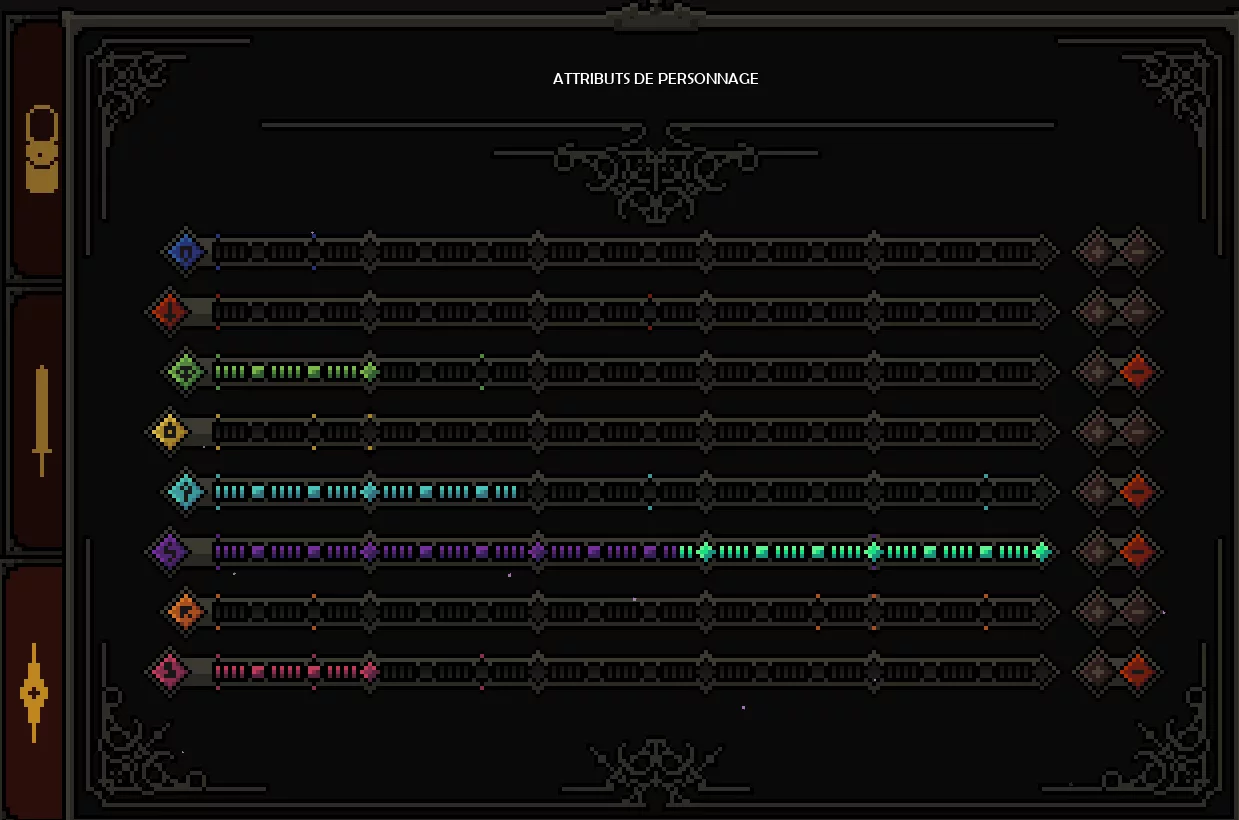This screenshot has height=820, width=1239.
Task: Open the backpack inventory tab in sidebar
Action: [x=40, y=150]
